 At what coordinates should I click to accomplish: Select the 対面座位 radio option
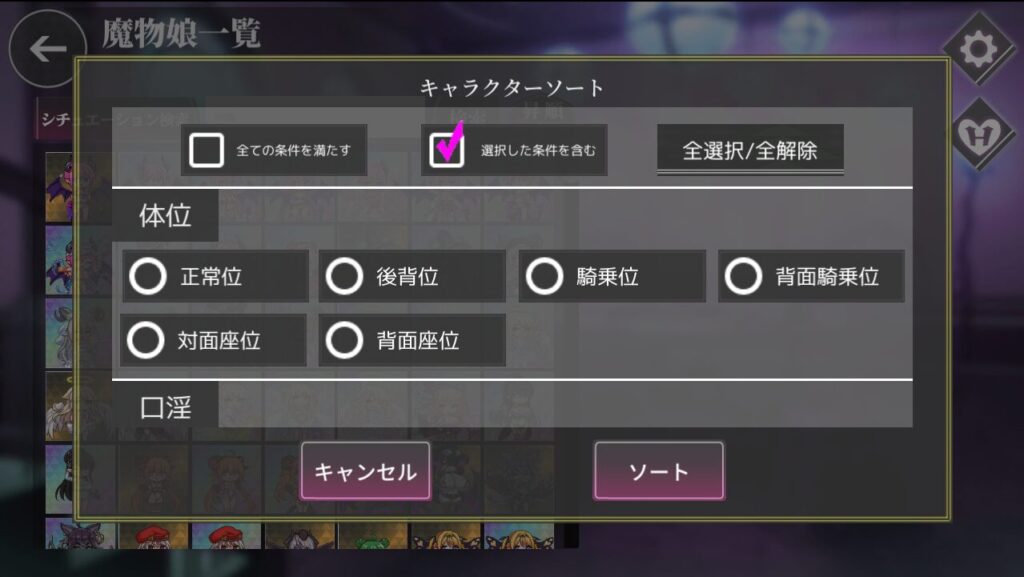[x=214, y=340]
